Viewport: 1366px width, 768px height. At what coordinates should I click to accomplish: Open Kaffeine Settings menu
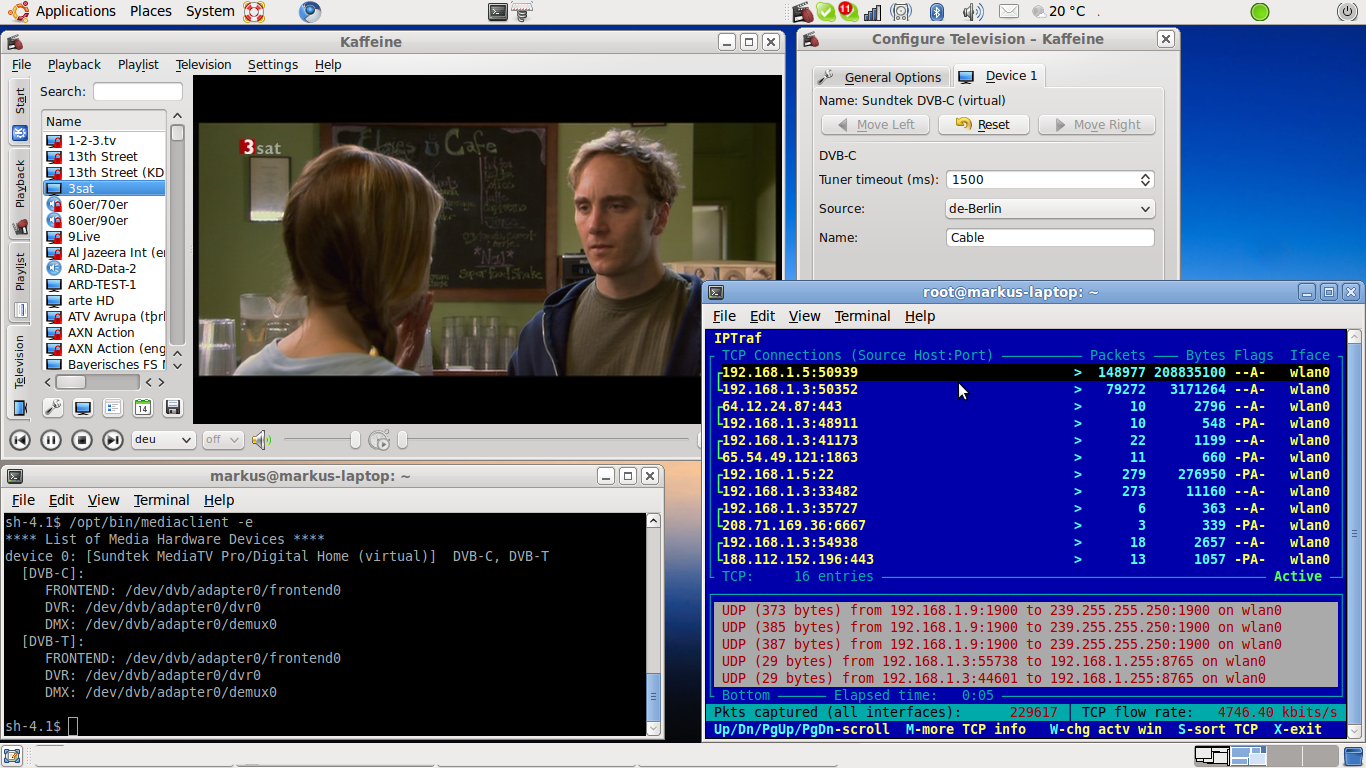click(273, 64)
